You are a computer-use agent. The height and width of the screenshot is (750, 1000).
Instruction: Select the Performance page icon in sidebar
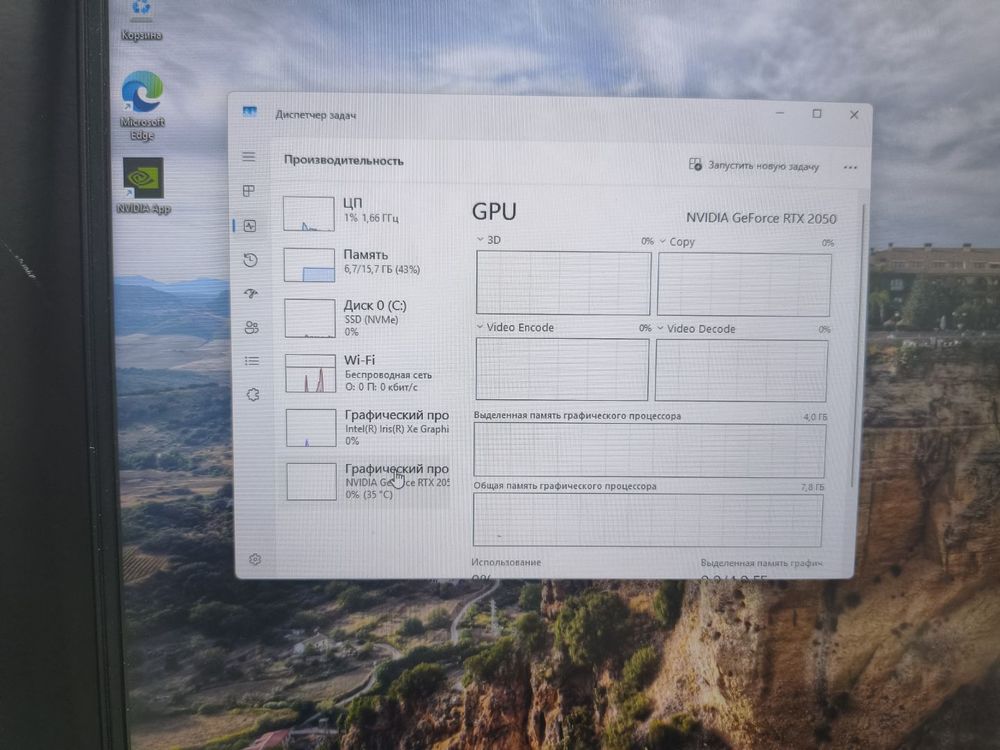pyautogui.click(x=250, y=226)
